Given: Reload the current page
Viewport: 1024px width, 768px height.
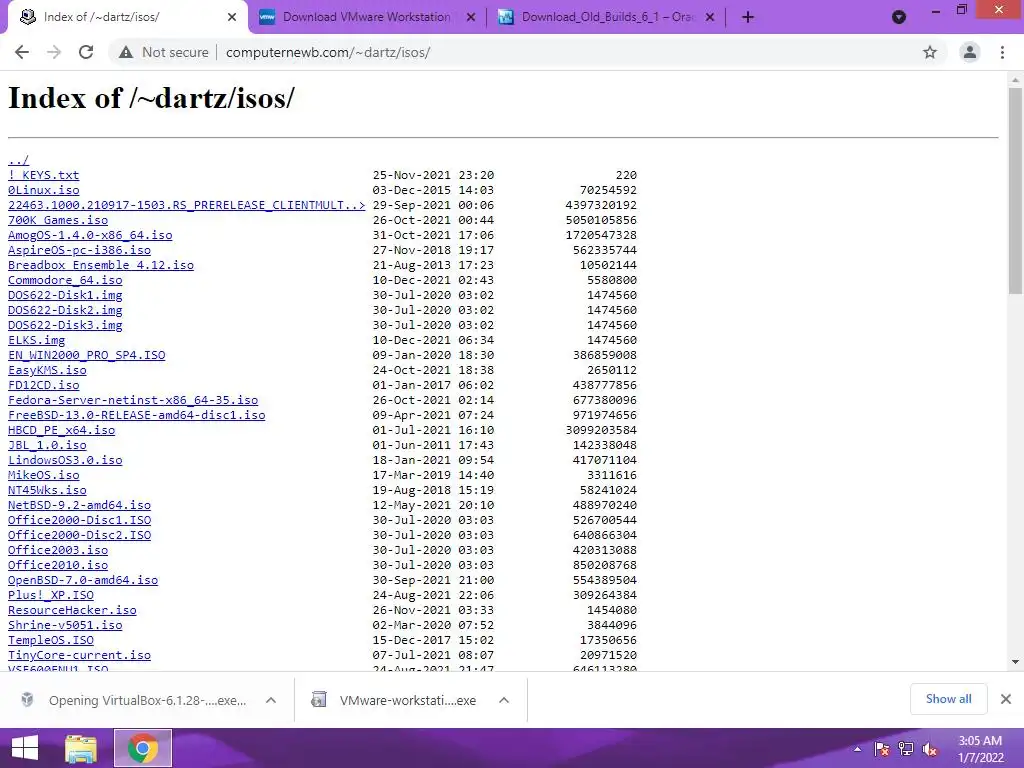Looking at the screenshot, I should [x=86, y=52].
